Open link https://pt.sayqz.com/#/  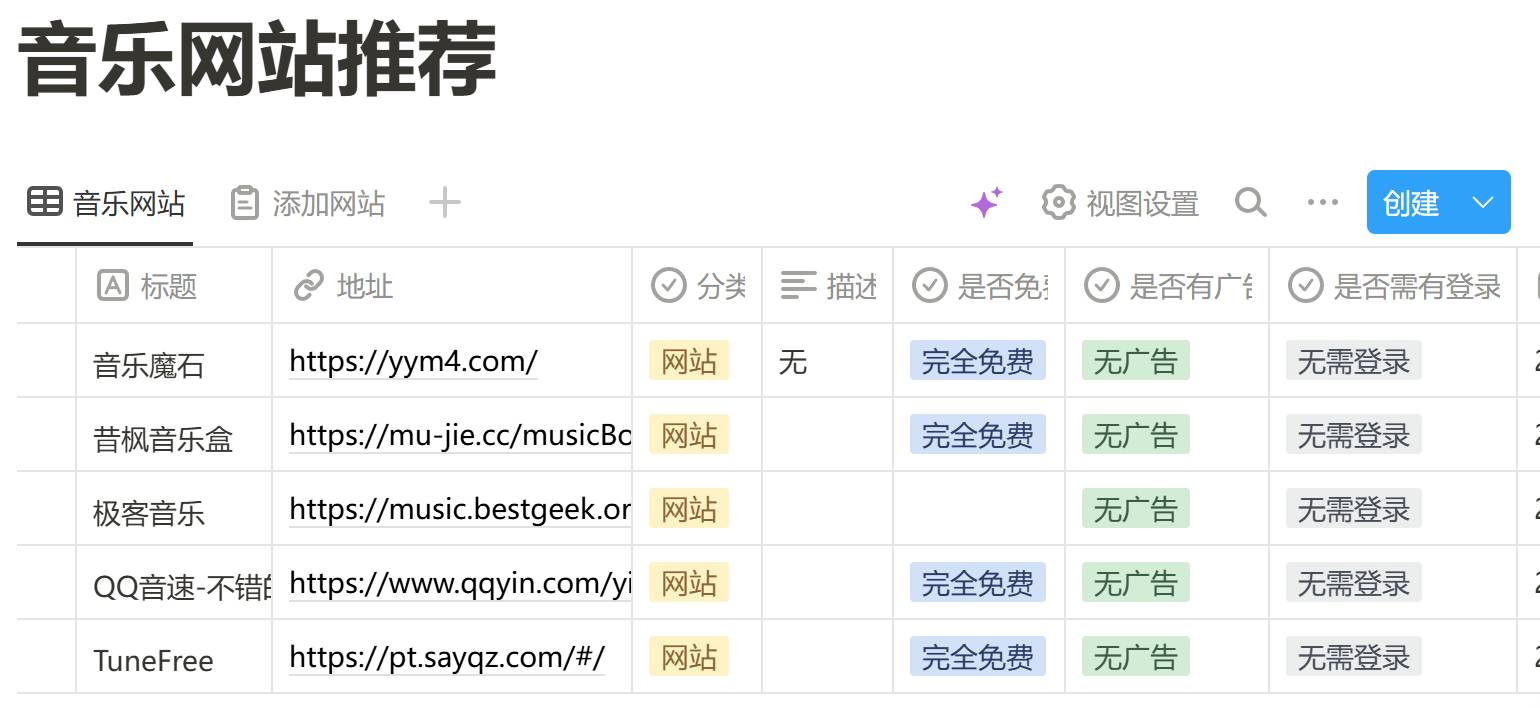(x=447, y=657)
